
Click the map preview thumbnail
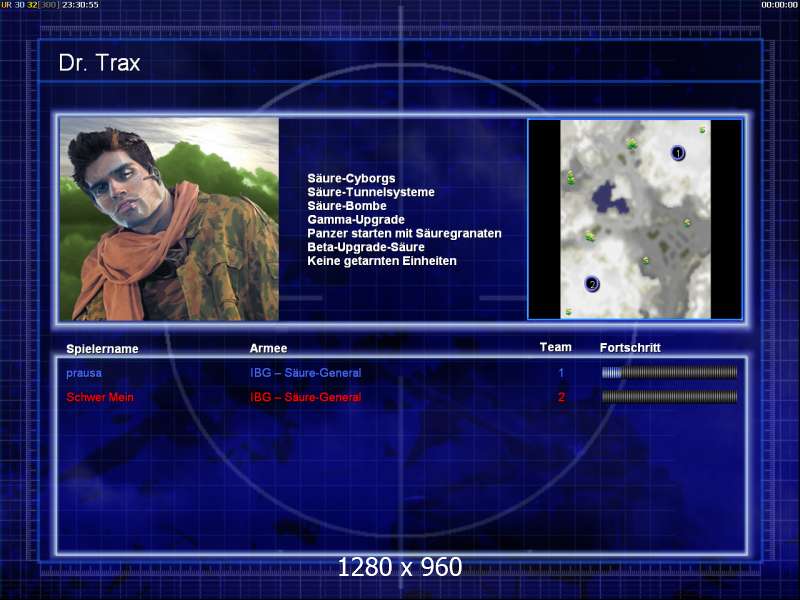[x=635, y=219]
